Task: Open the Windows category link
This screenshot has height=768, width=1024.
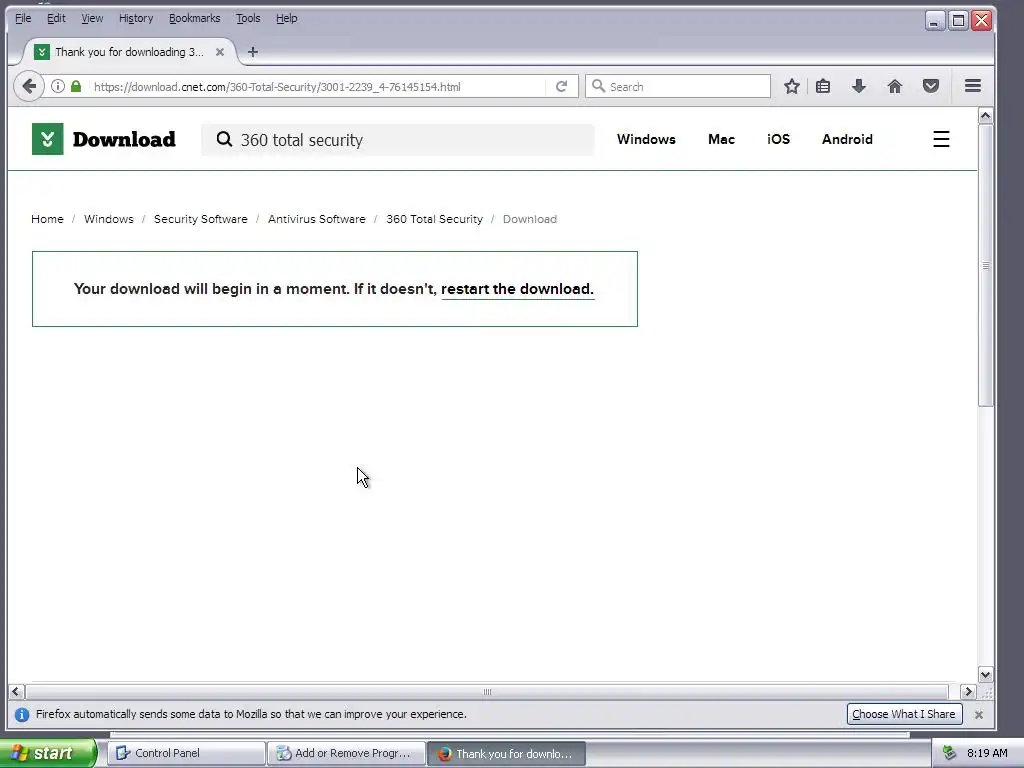Action: click(x=646, y=139)
